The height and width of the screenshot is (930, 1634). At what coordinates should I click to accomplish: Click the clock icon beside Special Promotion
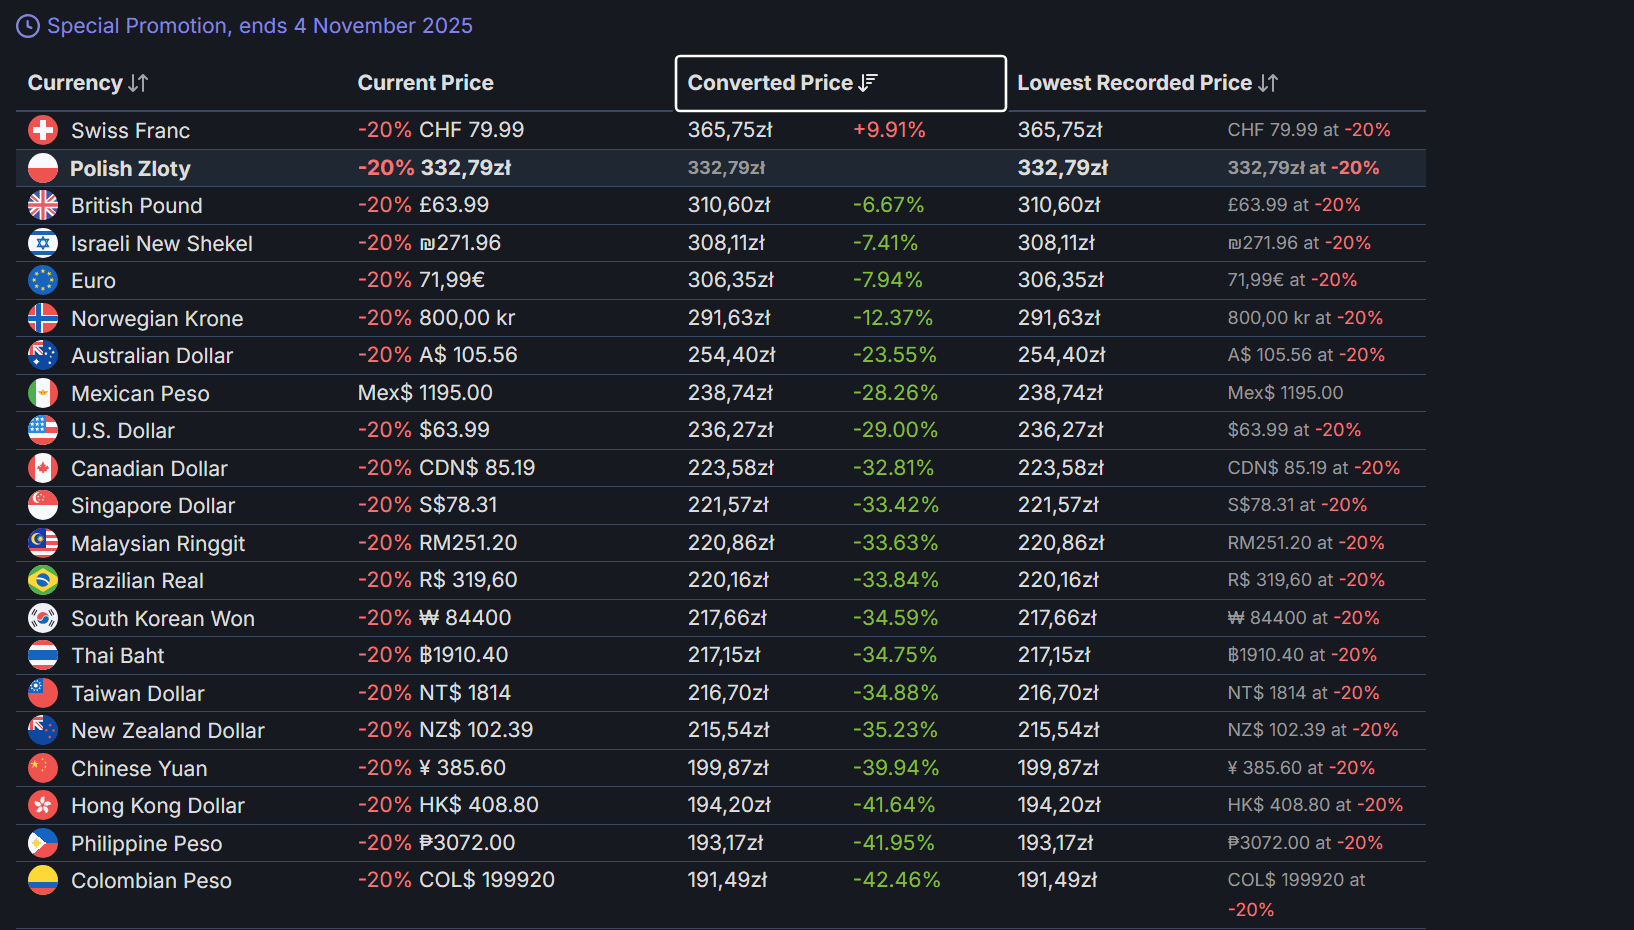[28, 26]
